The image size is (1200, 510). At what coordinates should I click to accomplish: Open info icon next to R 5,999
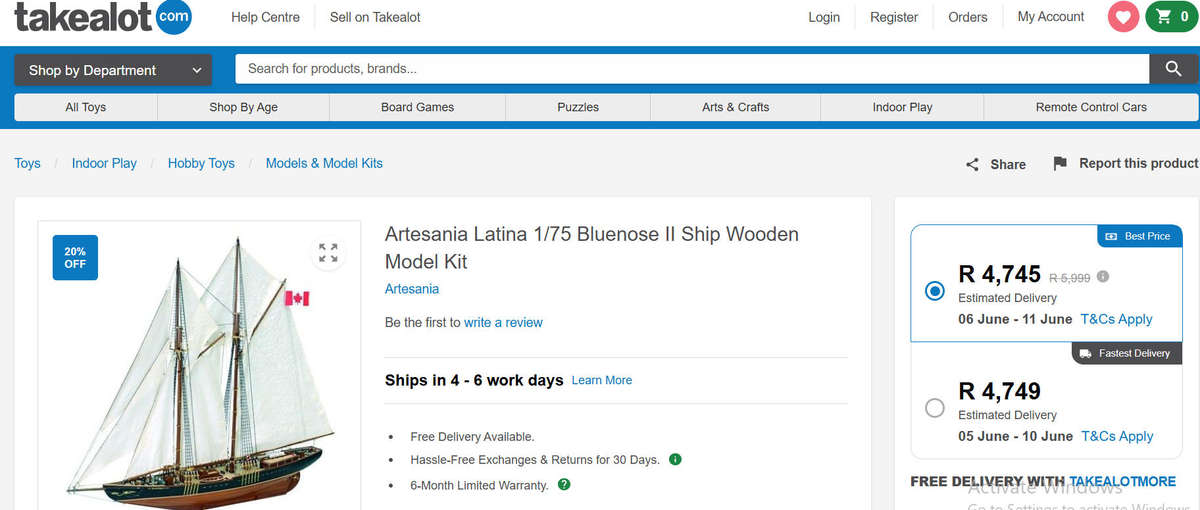click(x=1103, y=276)
